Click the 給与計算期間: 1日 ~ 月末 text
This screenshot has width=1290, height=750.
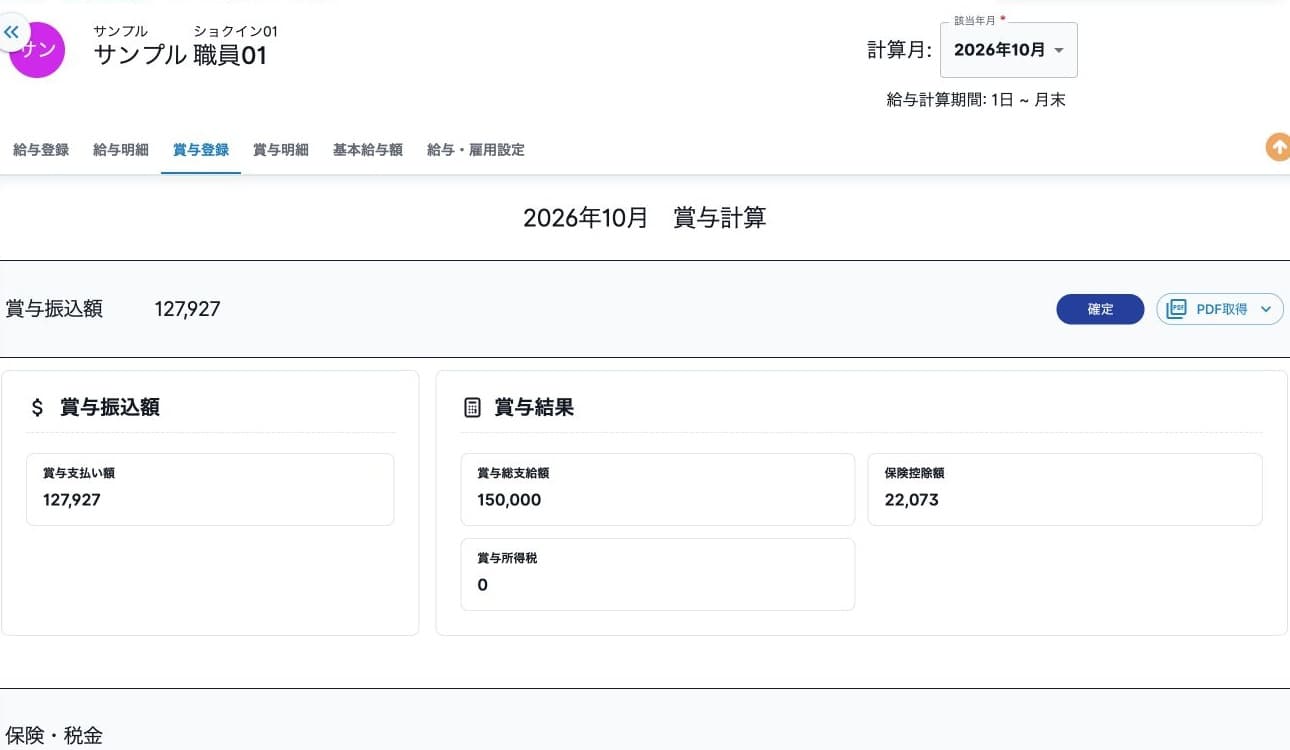coord(976,100)
